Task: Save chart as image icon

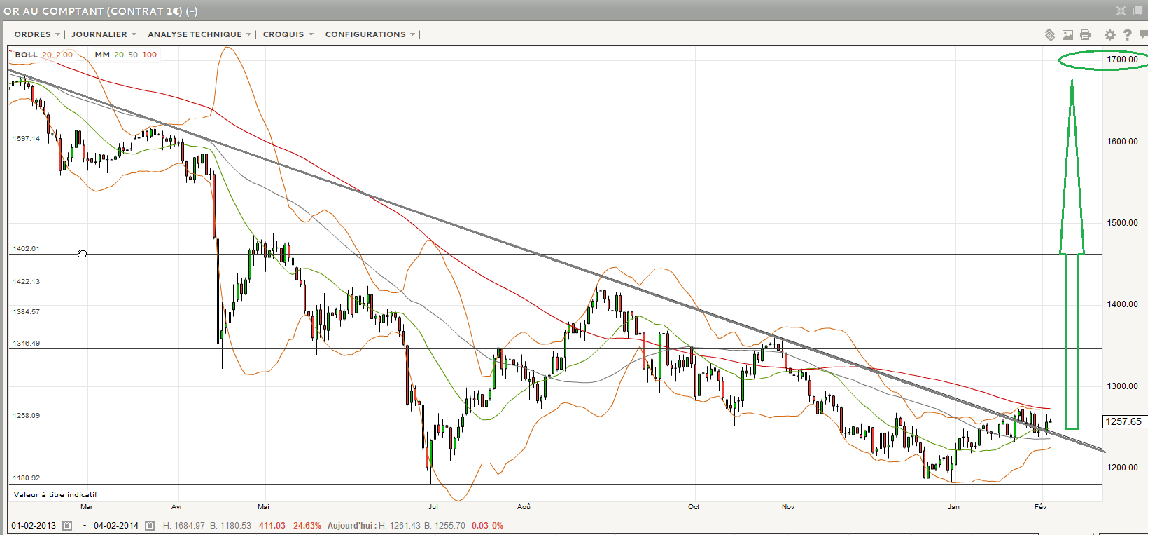Action: [x=1068, y=34]
